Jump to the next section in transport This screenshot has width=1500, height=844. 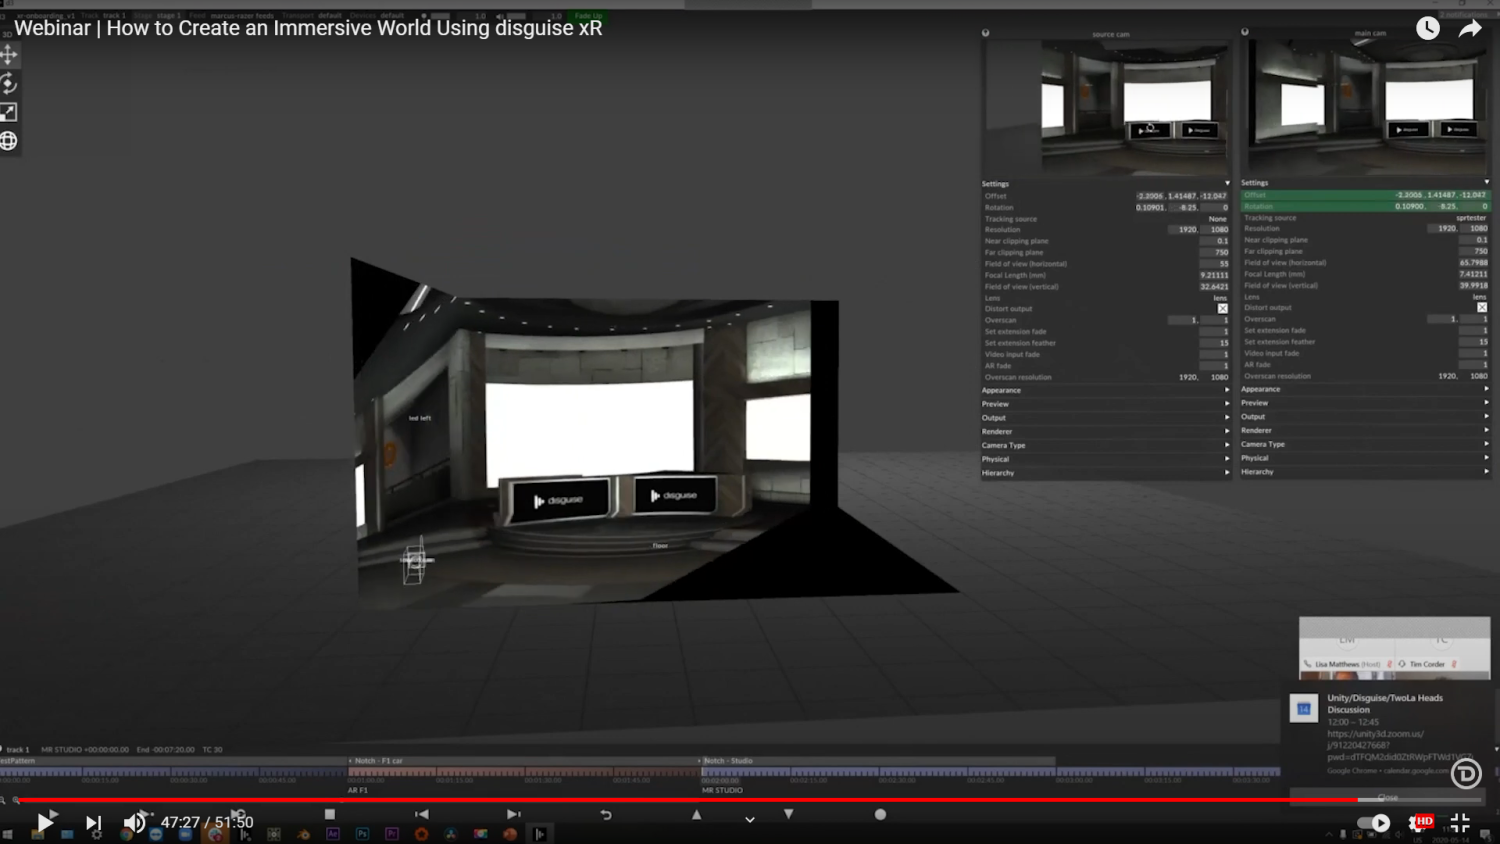(514, 814)
